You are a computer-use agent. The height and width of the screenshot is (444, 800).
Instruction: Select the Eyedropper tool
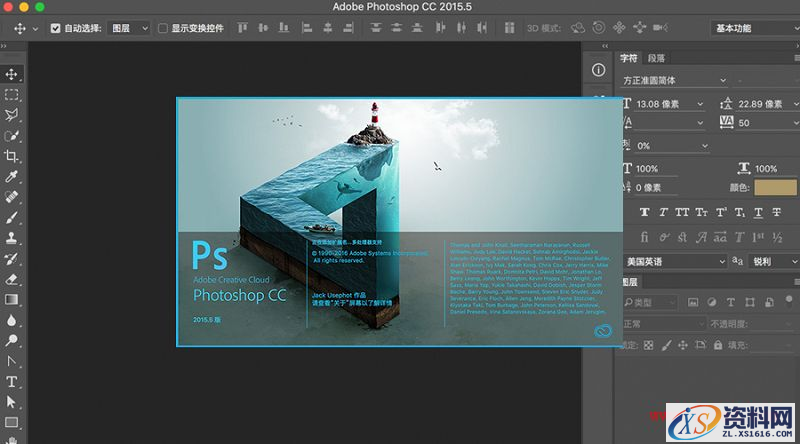pyautogui.click(x=12, y=177)
